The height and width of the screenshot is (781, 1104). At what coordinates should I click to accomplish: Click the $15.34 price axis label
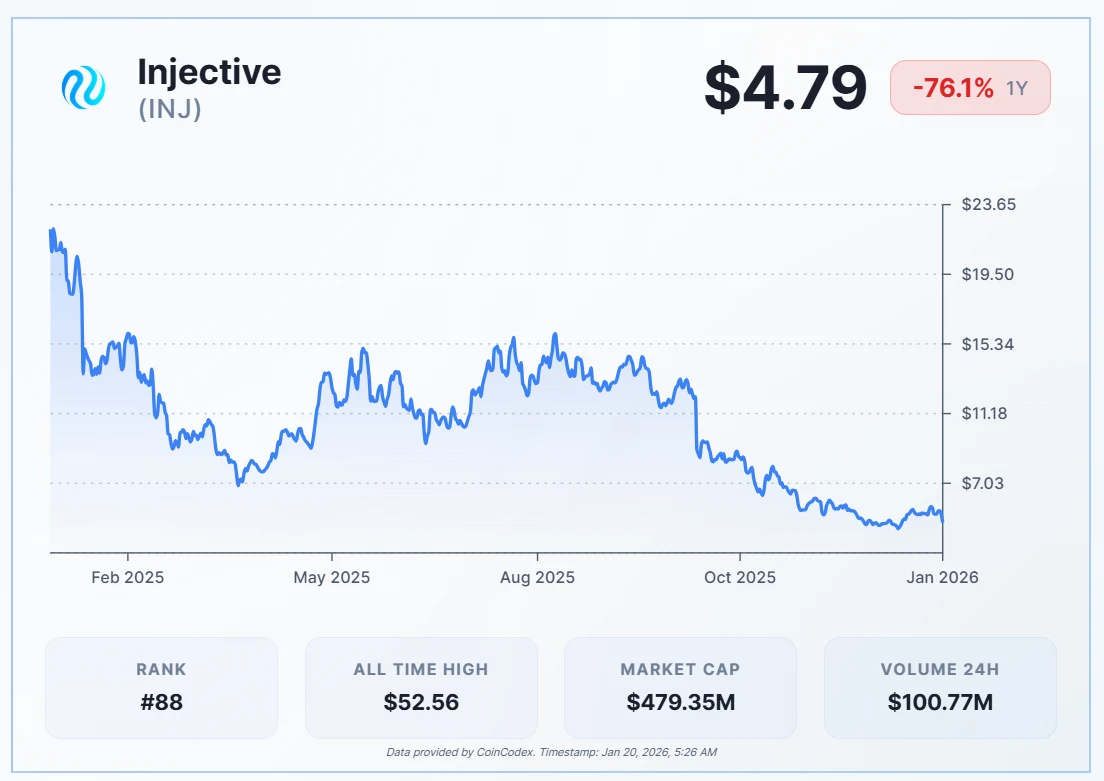988,344
